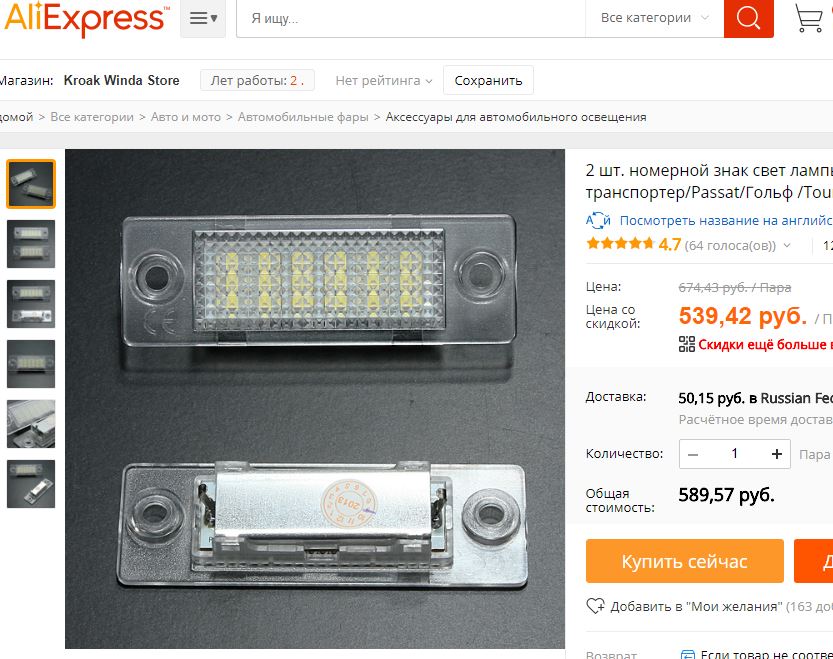Expand the Нет рейтинга dropdown
Screen dimensions: 833x659
click(x=384, y=81)
